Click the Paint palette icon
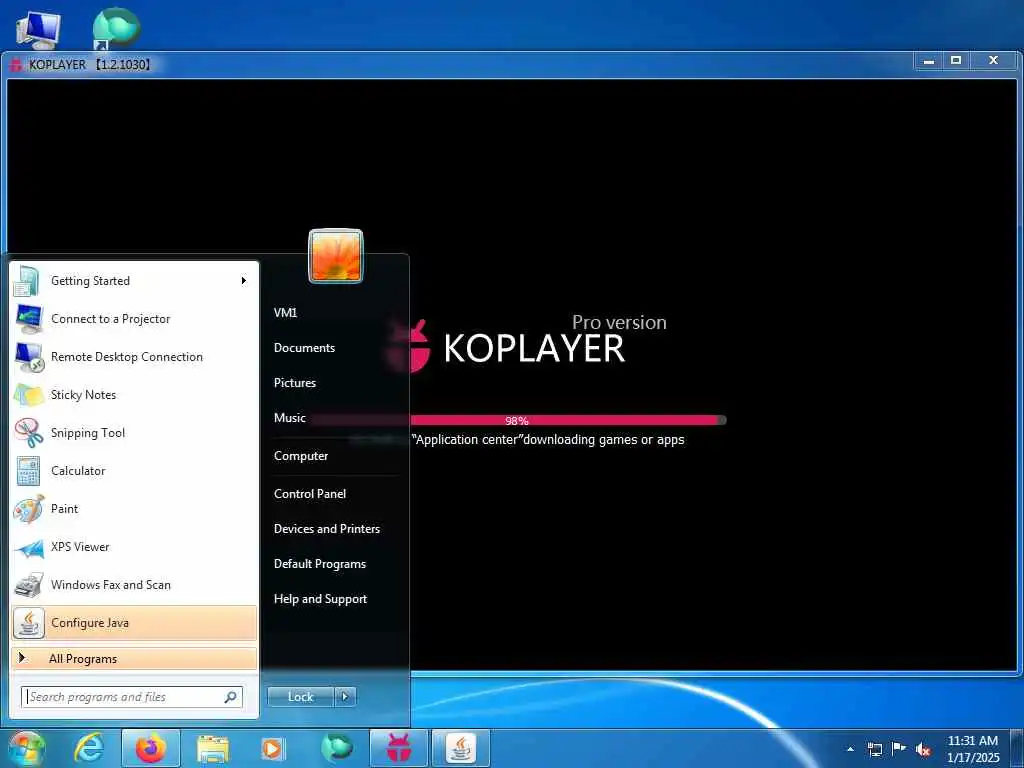 (29, 509)
